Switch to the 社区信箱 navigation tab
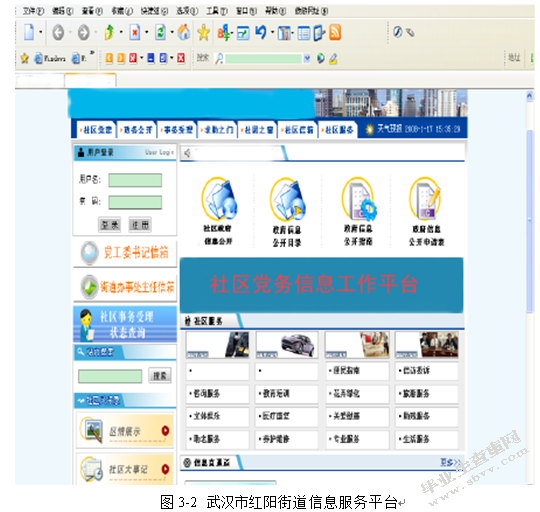Screen dimensions: 540x512 tap(298, 130)
